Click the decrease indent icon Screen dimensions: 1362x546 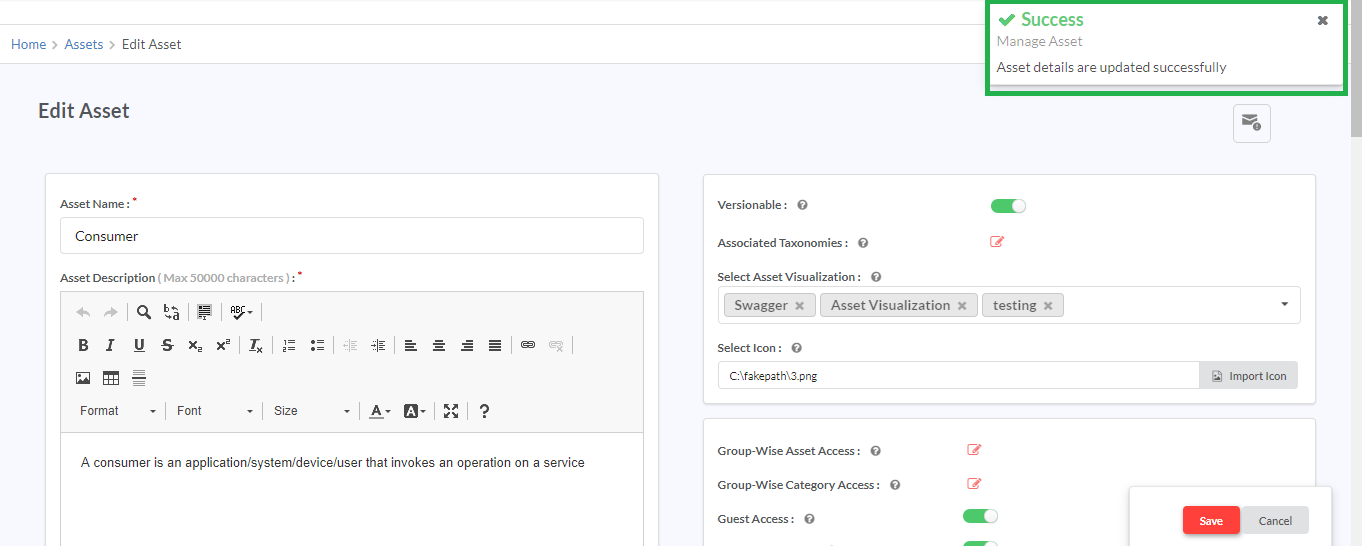pos(350,345)
